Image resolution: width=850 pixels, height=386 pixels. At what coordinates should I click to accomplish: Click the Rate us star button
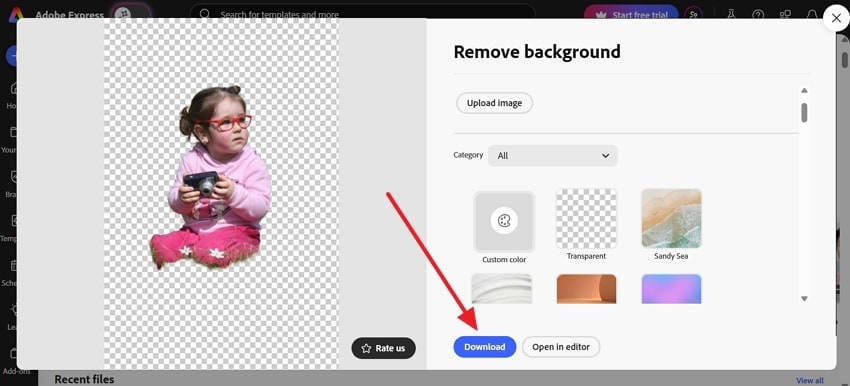coord(383,348)
